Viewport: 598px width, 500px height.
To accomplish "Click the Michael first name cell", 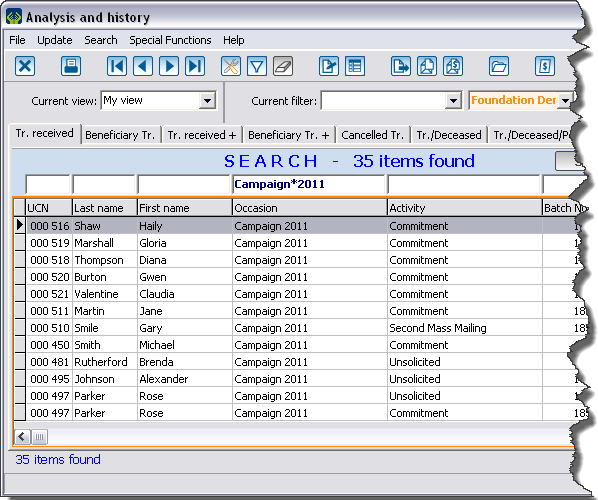I will (x=185, y=345).
